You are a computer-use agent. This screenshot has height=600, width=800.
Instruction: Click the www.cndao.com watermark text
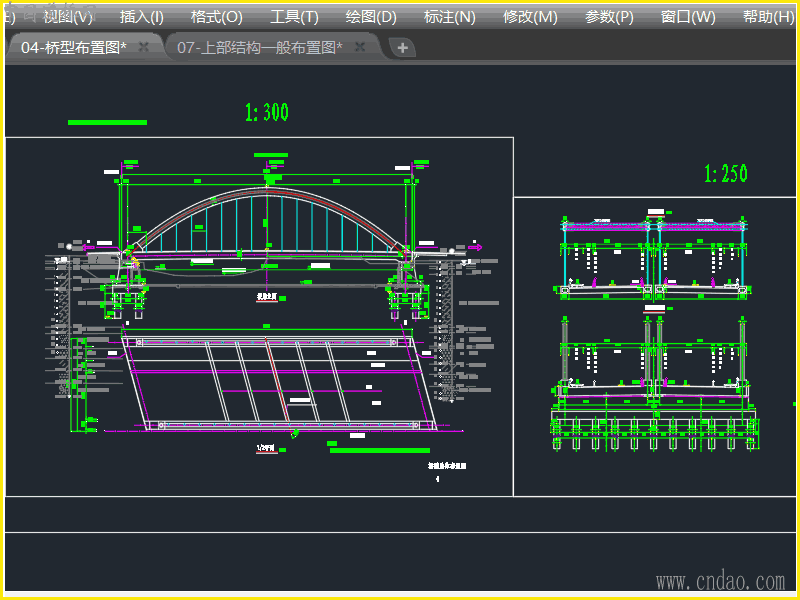720,581
